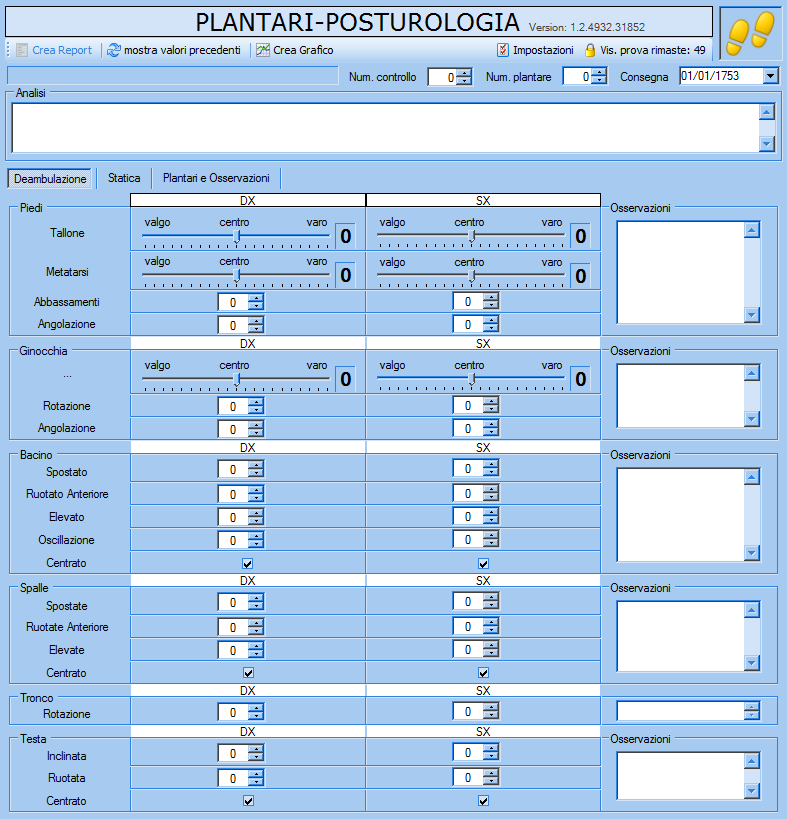
Task: Click the Ginocchia DX valgo-varo slider
Action: coord(236,380)
